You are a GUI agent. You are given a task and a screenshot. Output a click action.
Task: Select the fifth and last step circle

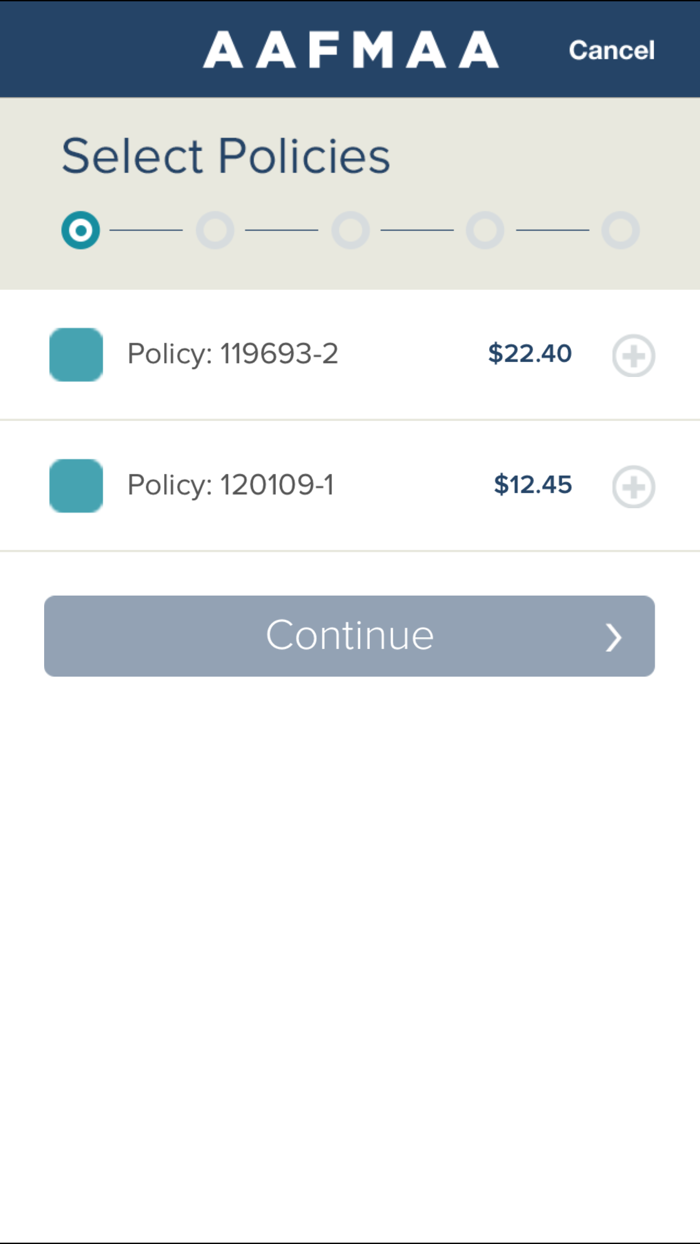620,230
